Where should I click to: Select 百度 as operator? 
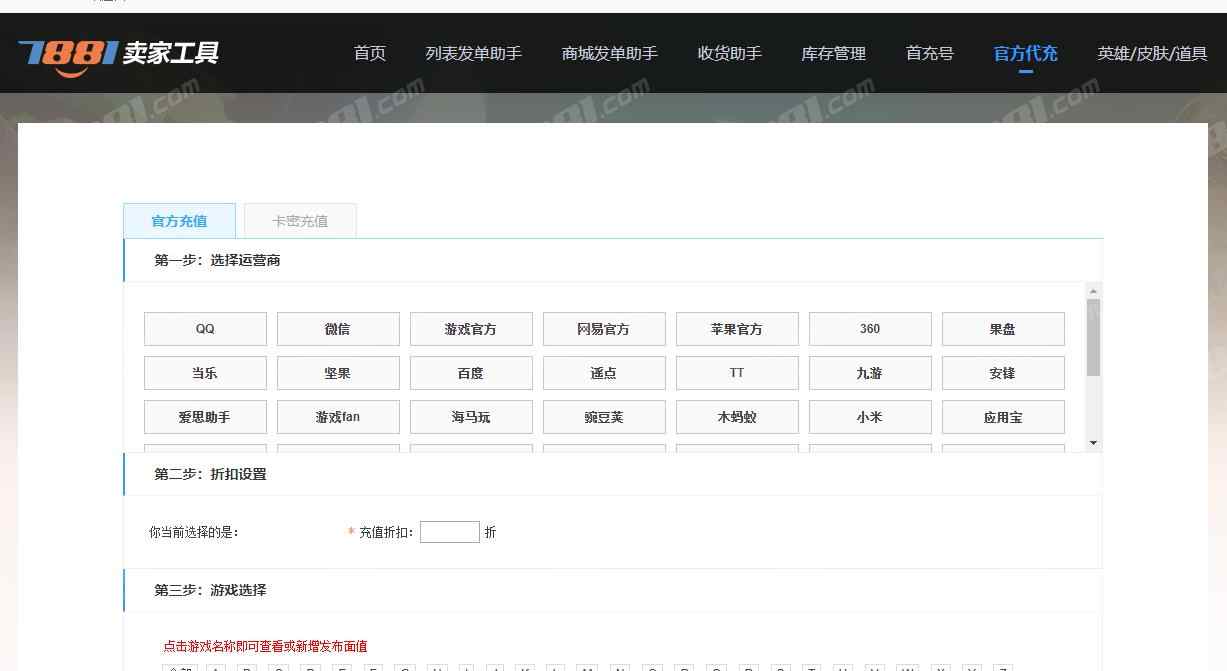point(471,373)
